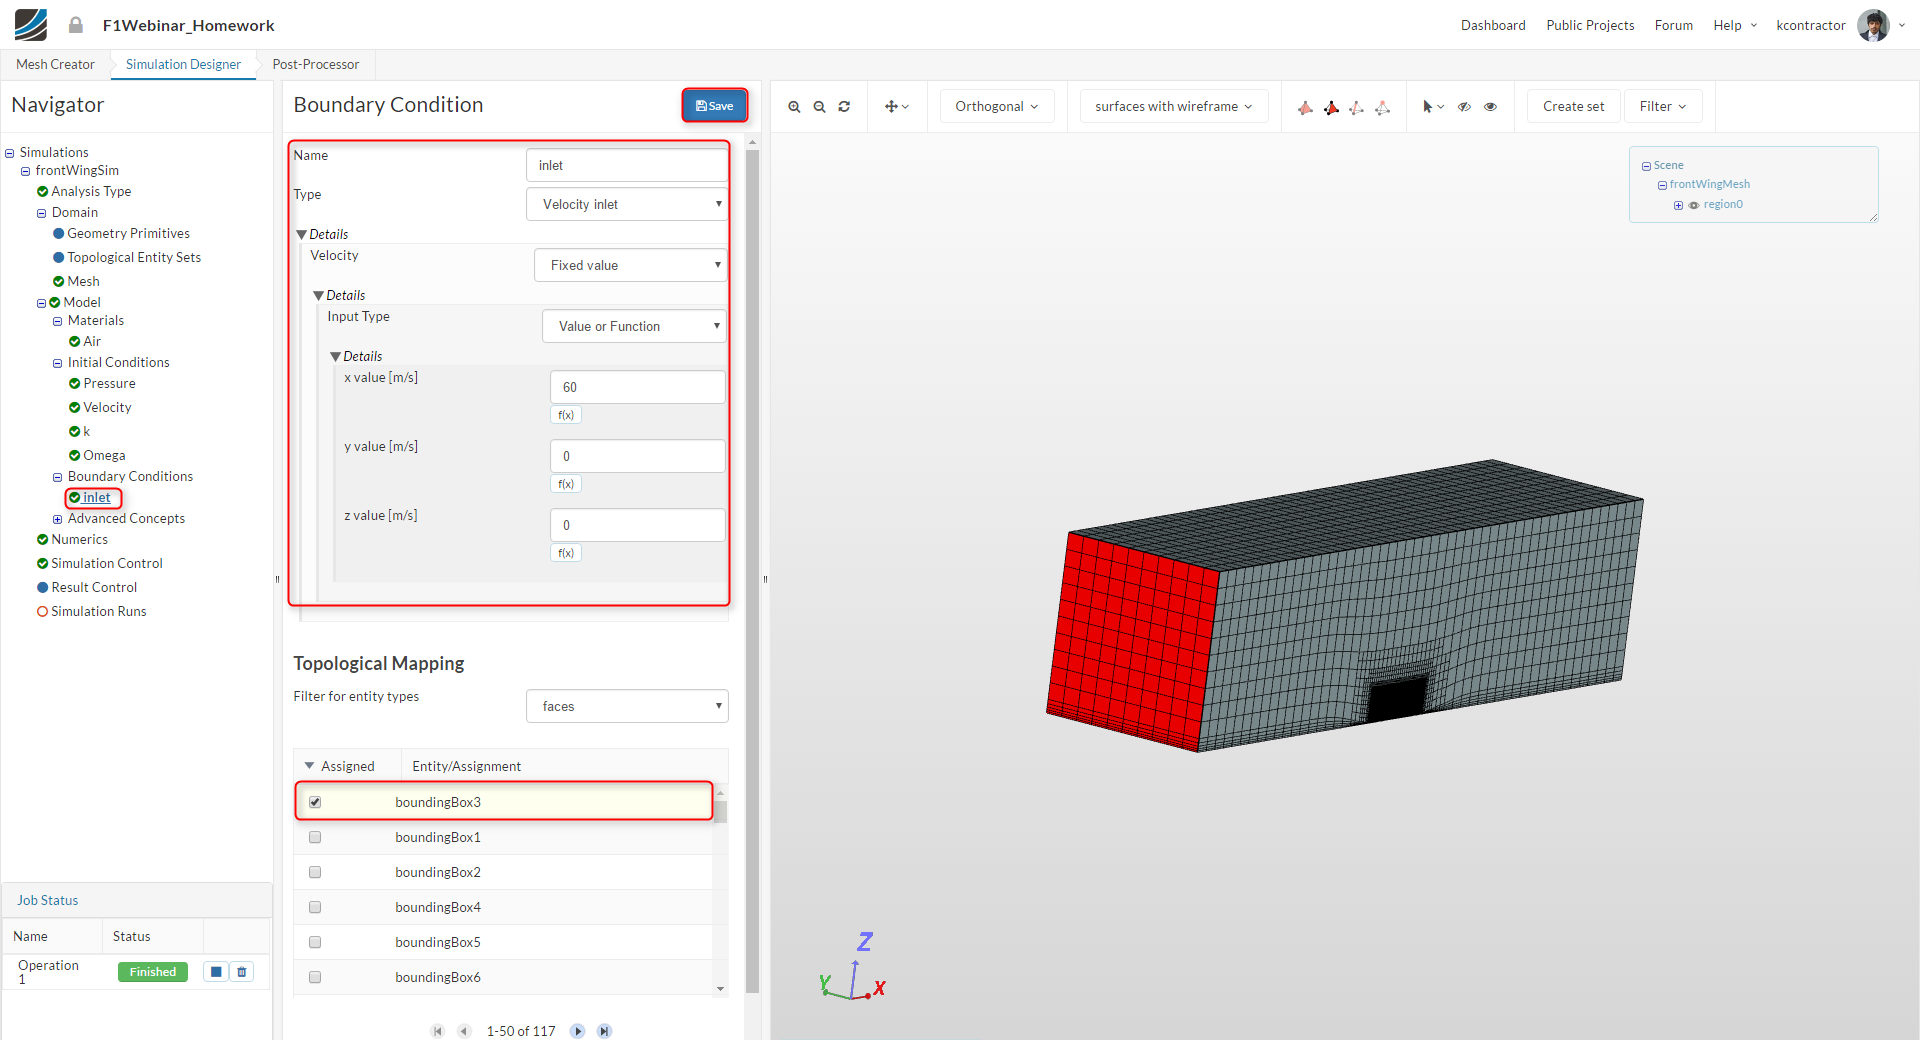Switch to the Post-Processor tab
The width and height of the screenshot is (1920, 1040).
coord(315,64)
